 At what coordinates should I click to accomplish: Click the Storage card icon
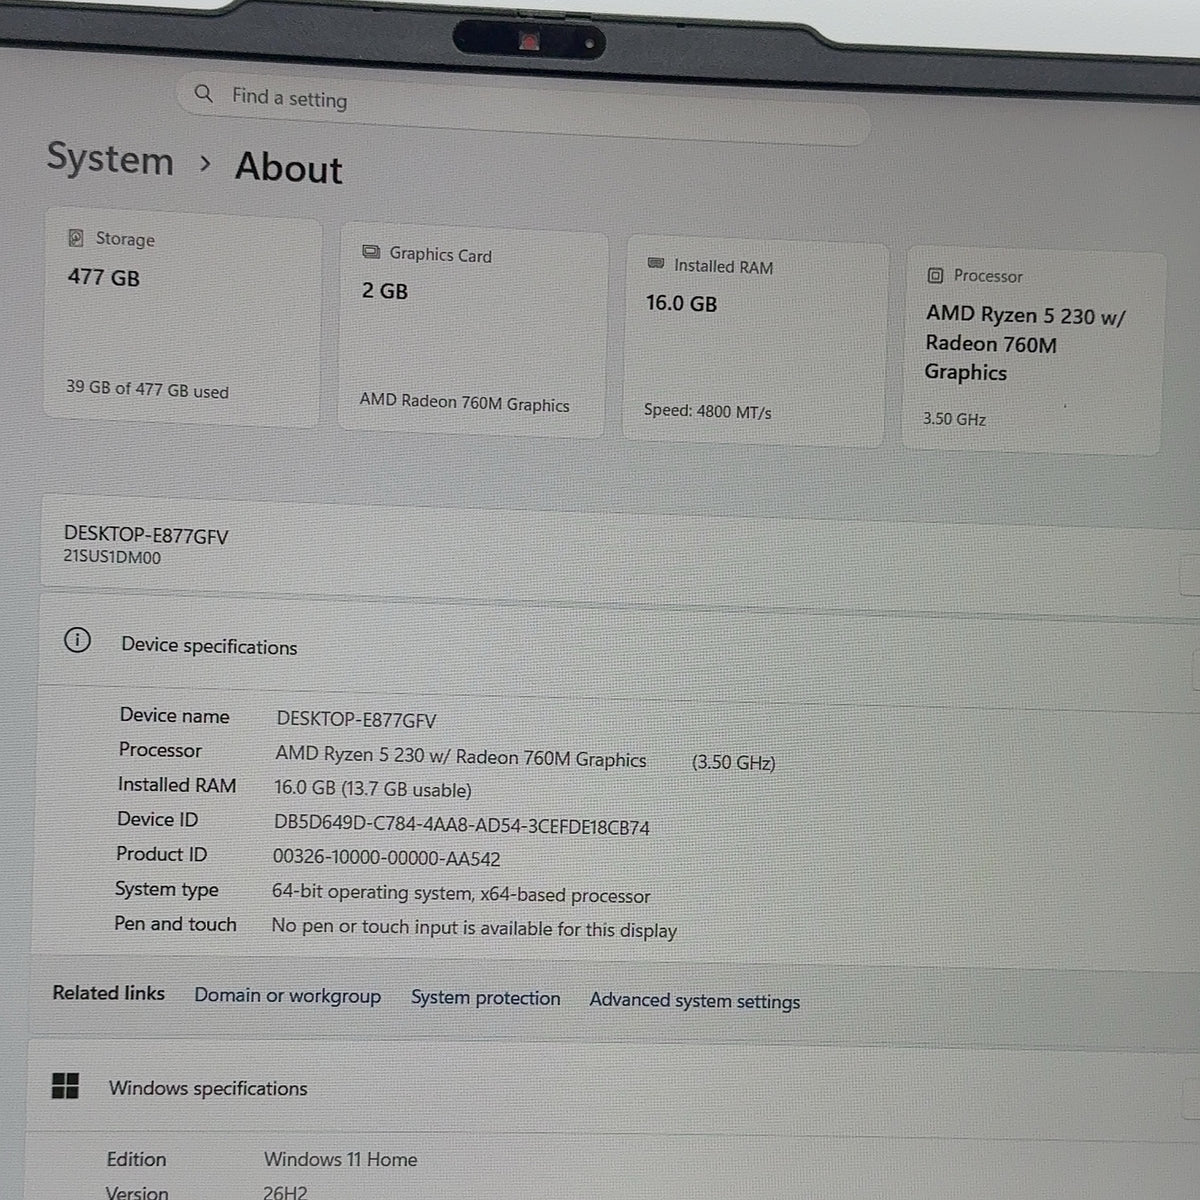(x=76, y=237)
